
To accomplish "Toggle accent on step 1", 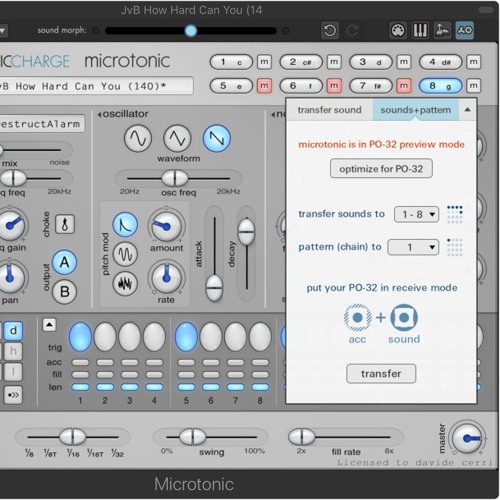I will click(80, 362).
